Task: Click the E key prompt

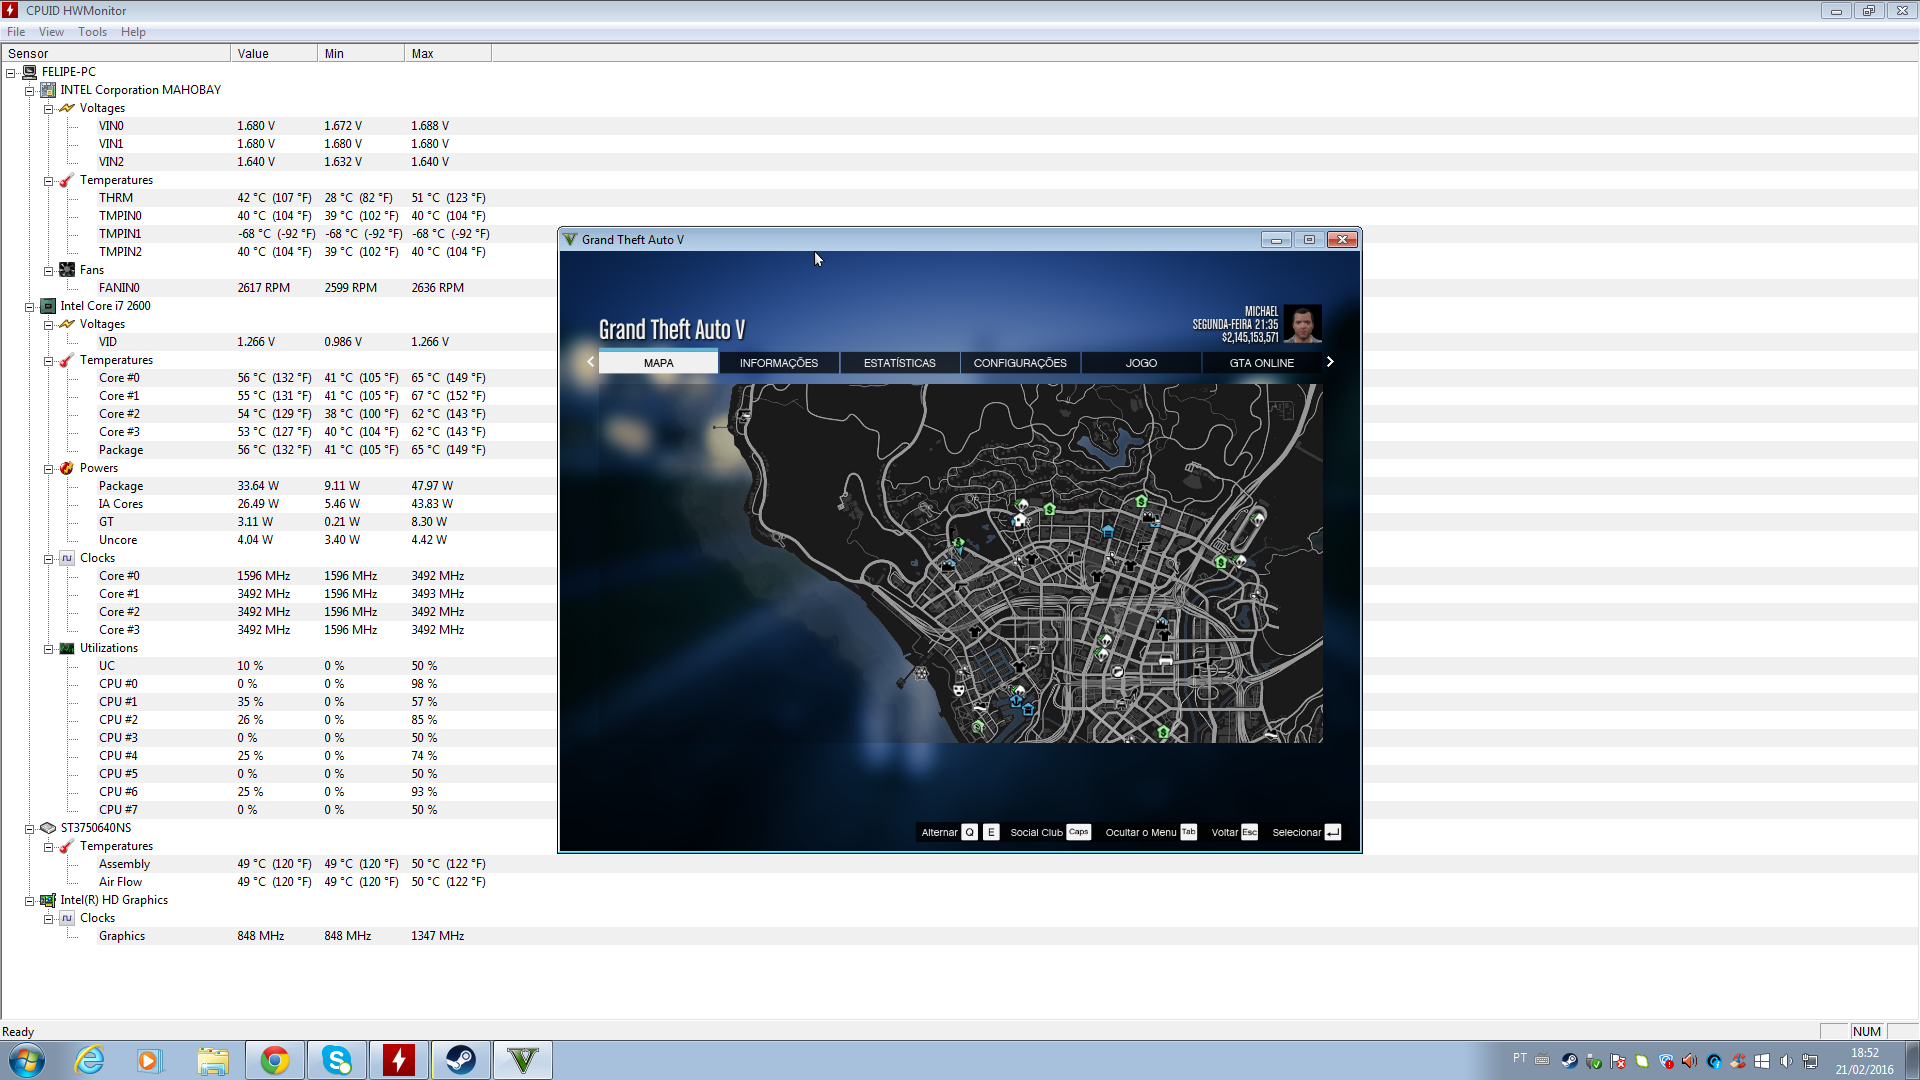Action: pos(991,832)
